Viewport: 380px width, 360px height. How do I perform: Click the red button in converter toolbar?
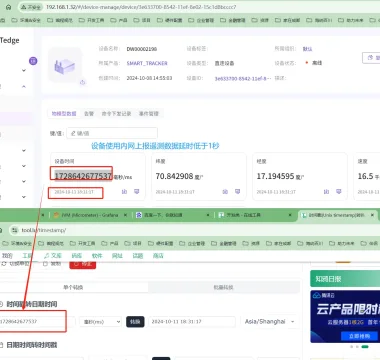(83, 265)
